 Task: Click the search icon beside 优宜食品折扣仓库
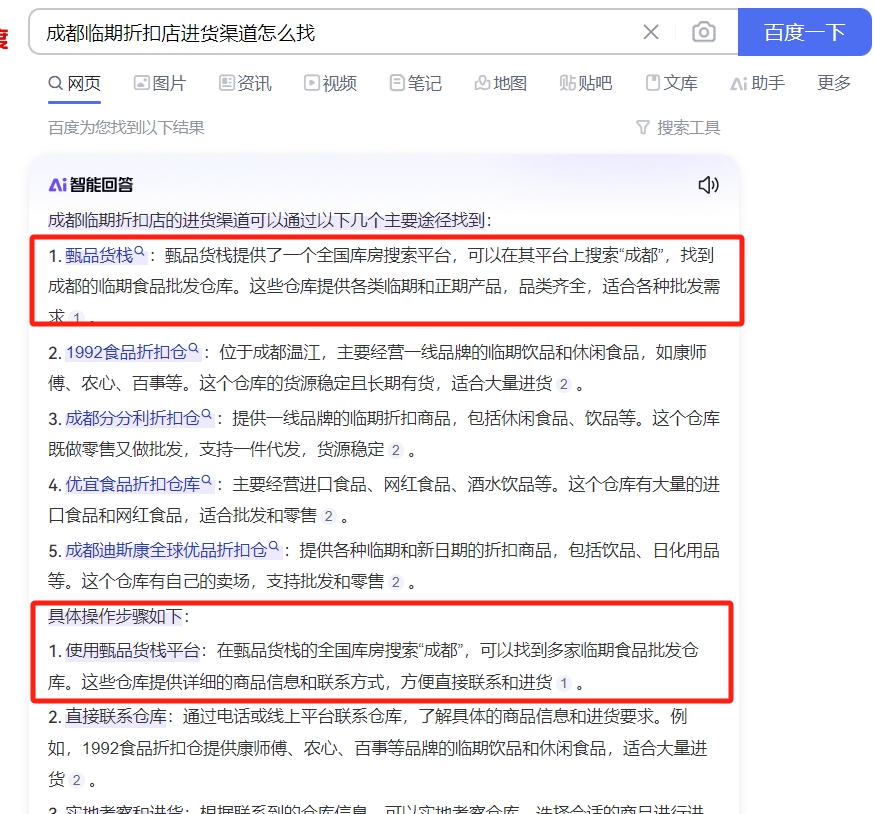pos(206,481)
